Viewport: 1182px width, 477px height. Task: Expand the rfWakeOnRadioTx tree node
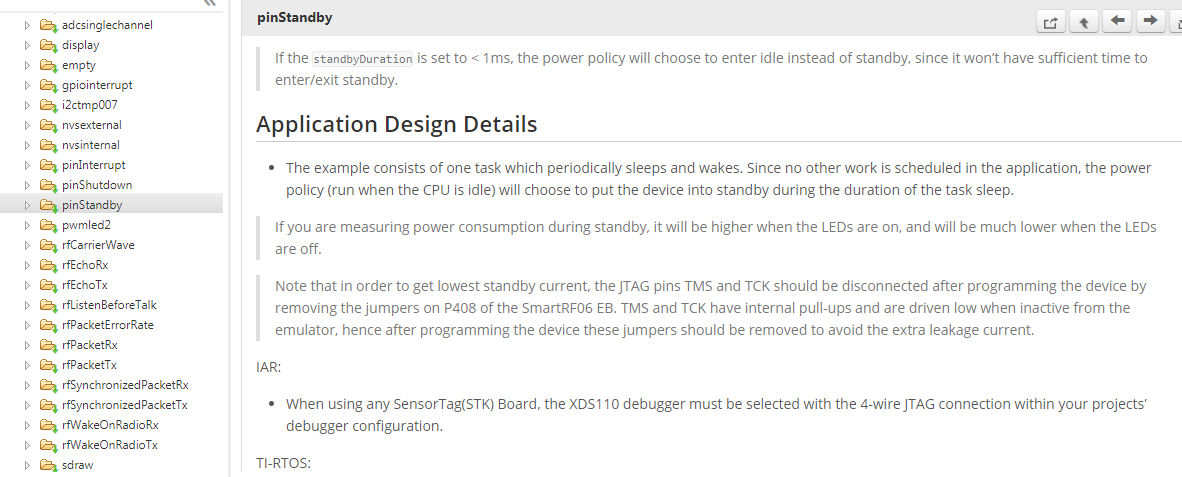pos(28,445)
